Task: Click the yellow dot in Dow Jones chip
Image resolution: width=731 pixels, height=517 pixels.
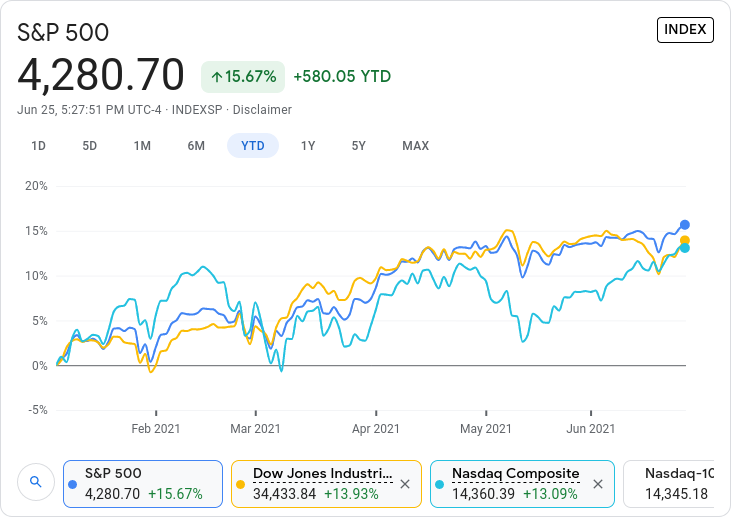Action: pos(241,485)
